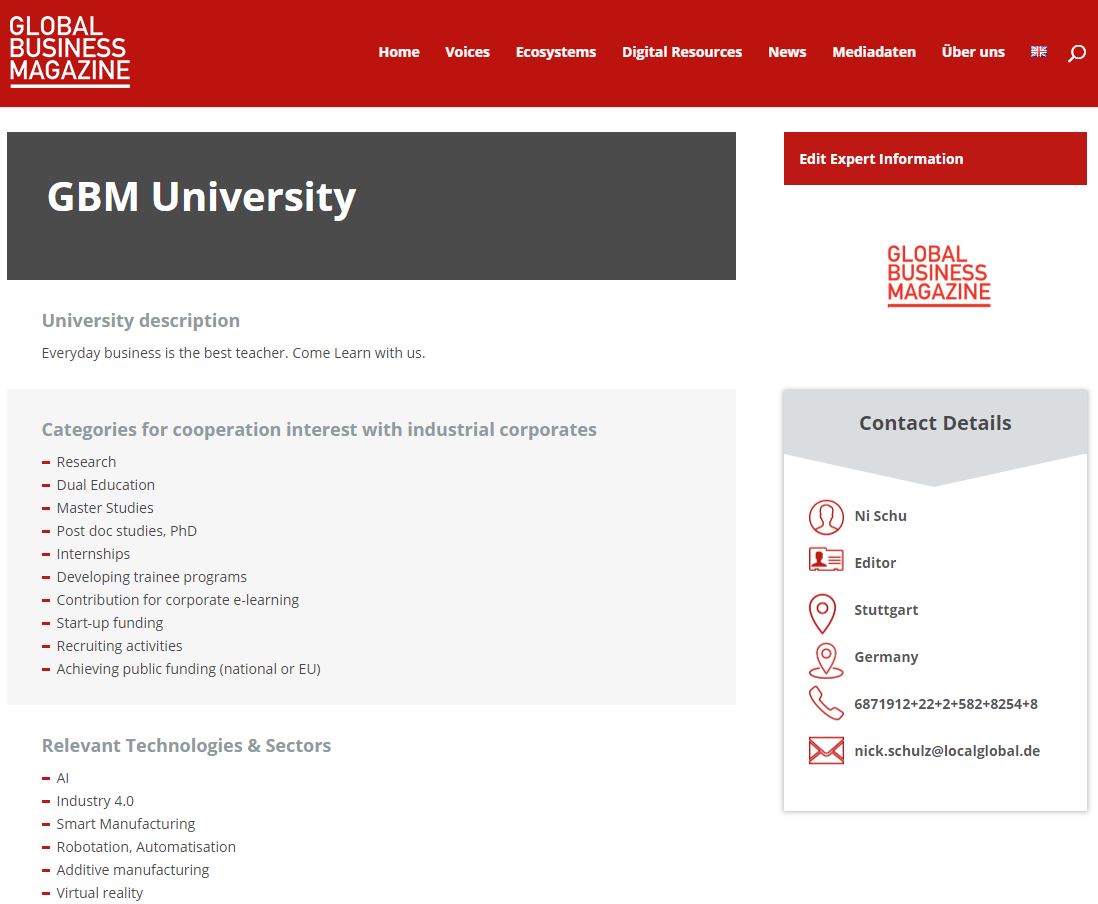The height and width of the screenshot is (904, 1098).
Task: Select Developing trainee programs item
Action: tap(151, 577)
